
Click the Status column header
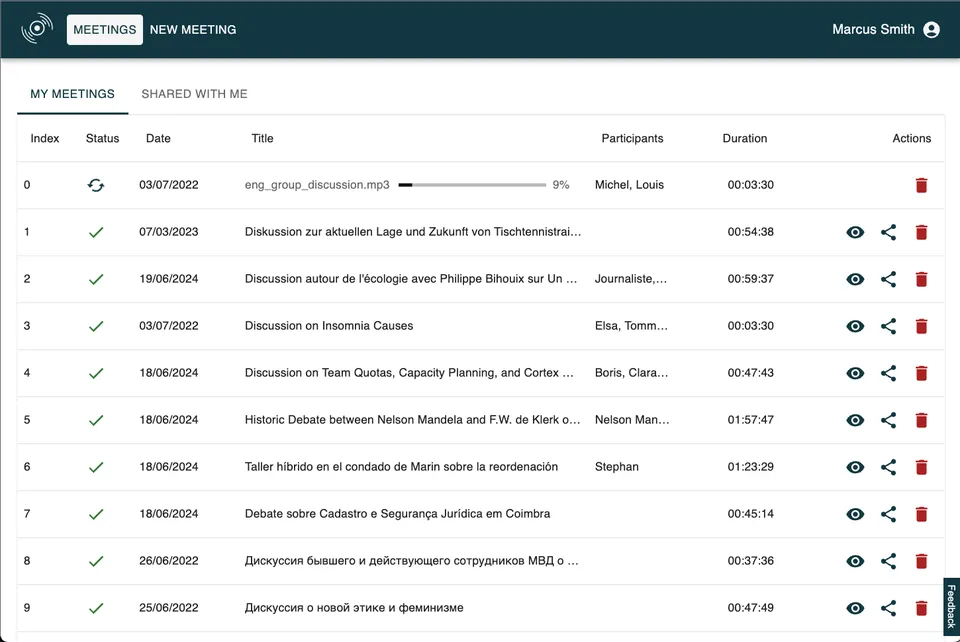coord(102,138)
